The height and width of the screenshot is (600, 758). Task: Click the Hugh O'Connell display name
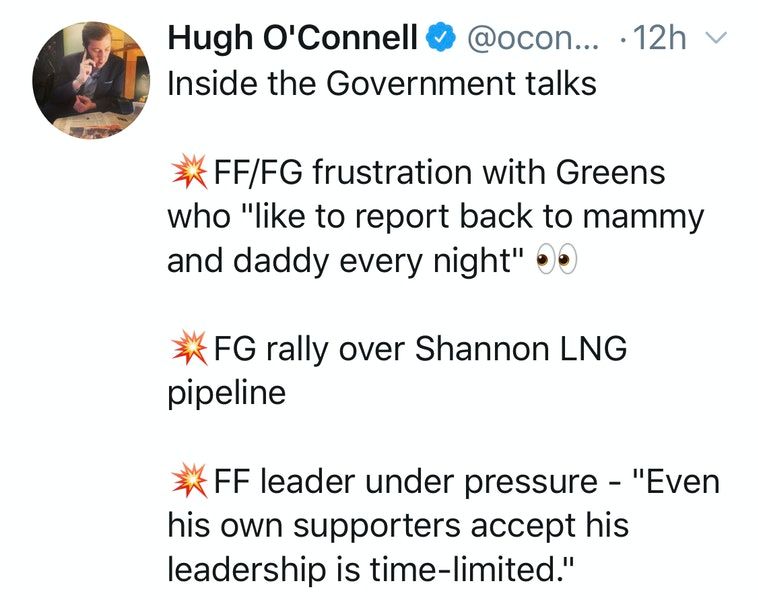click(292, 37)
